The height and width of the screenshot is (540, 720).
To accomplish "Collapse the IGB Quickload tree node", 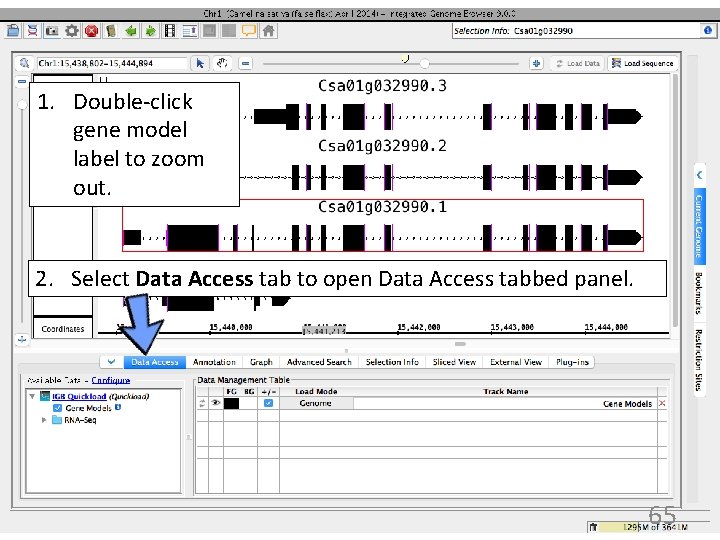I will pos(32,396).
